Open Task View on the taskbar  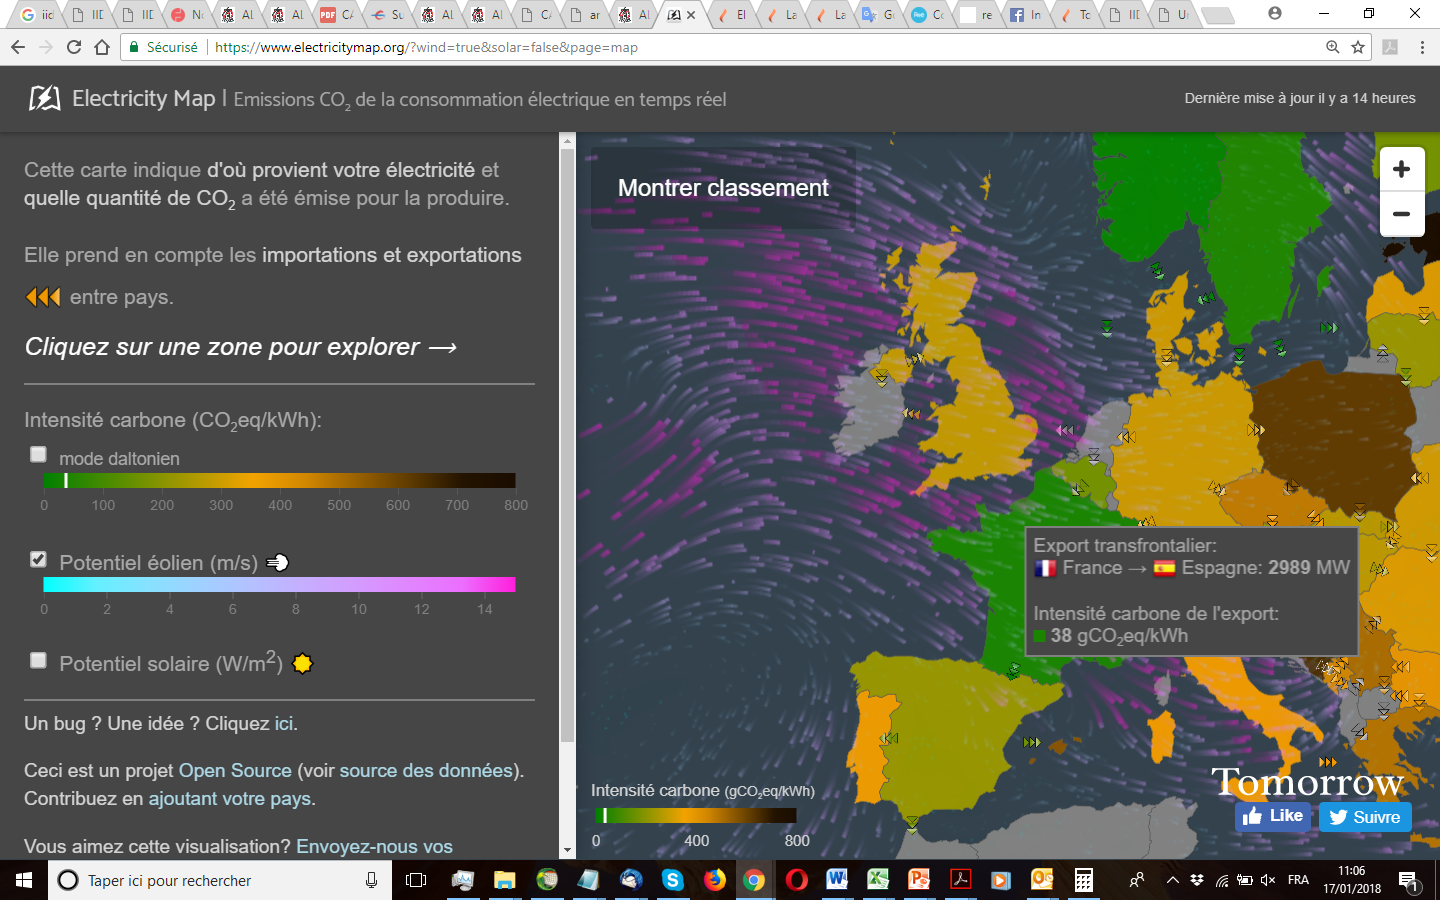pos(416,880)
